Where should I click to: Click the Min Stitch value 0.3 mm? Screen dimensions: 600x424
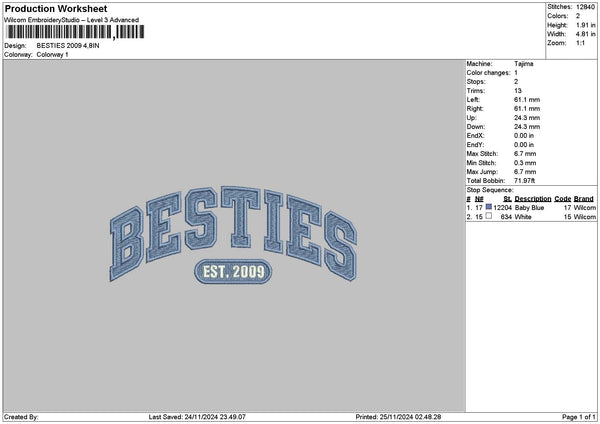click(525, 163)
